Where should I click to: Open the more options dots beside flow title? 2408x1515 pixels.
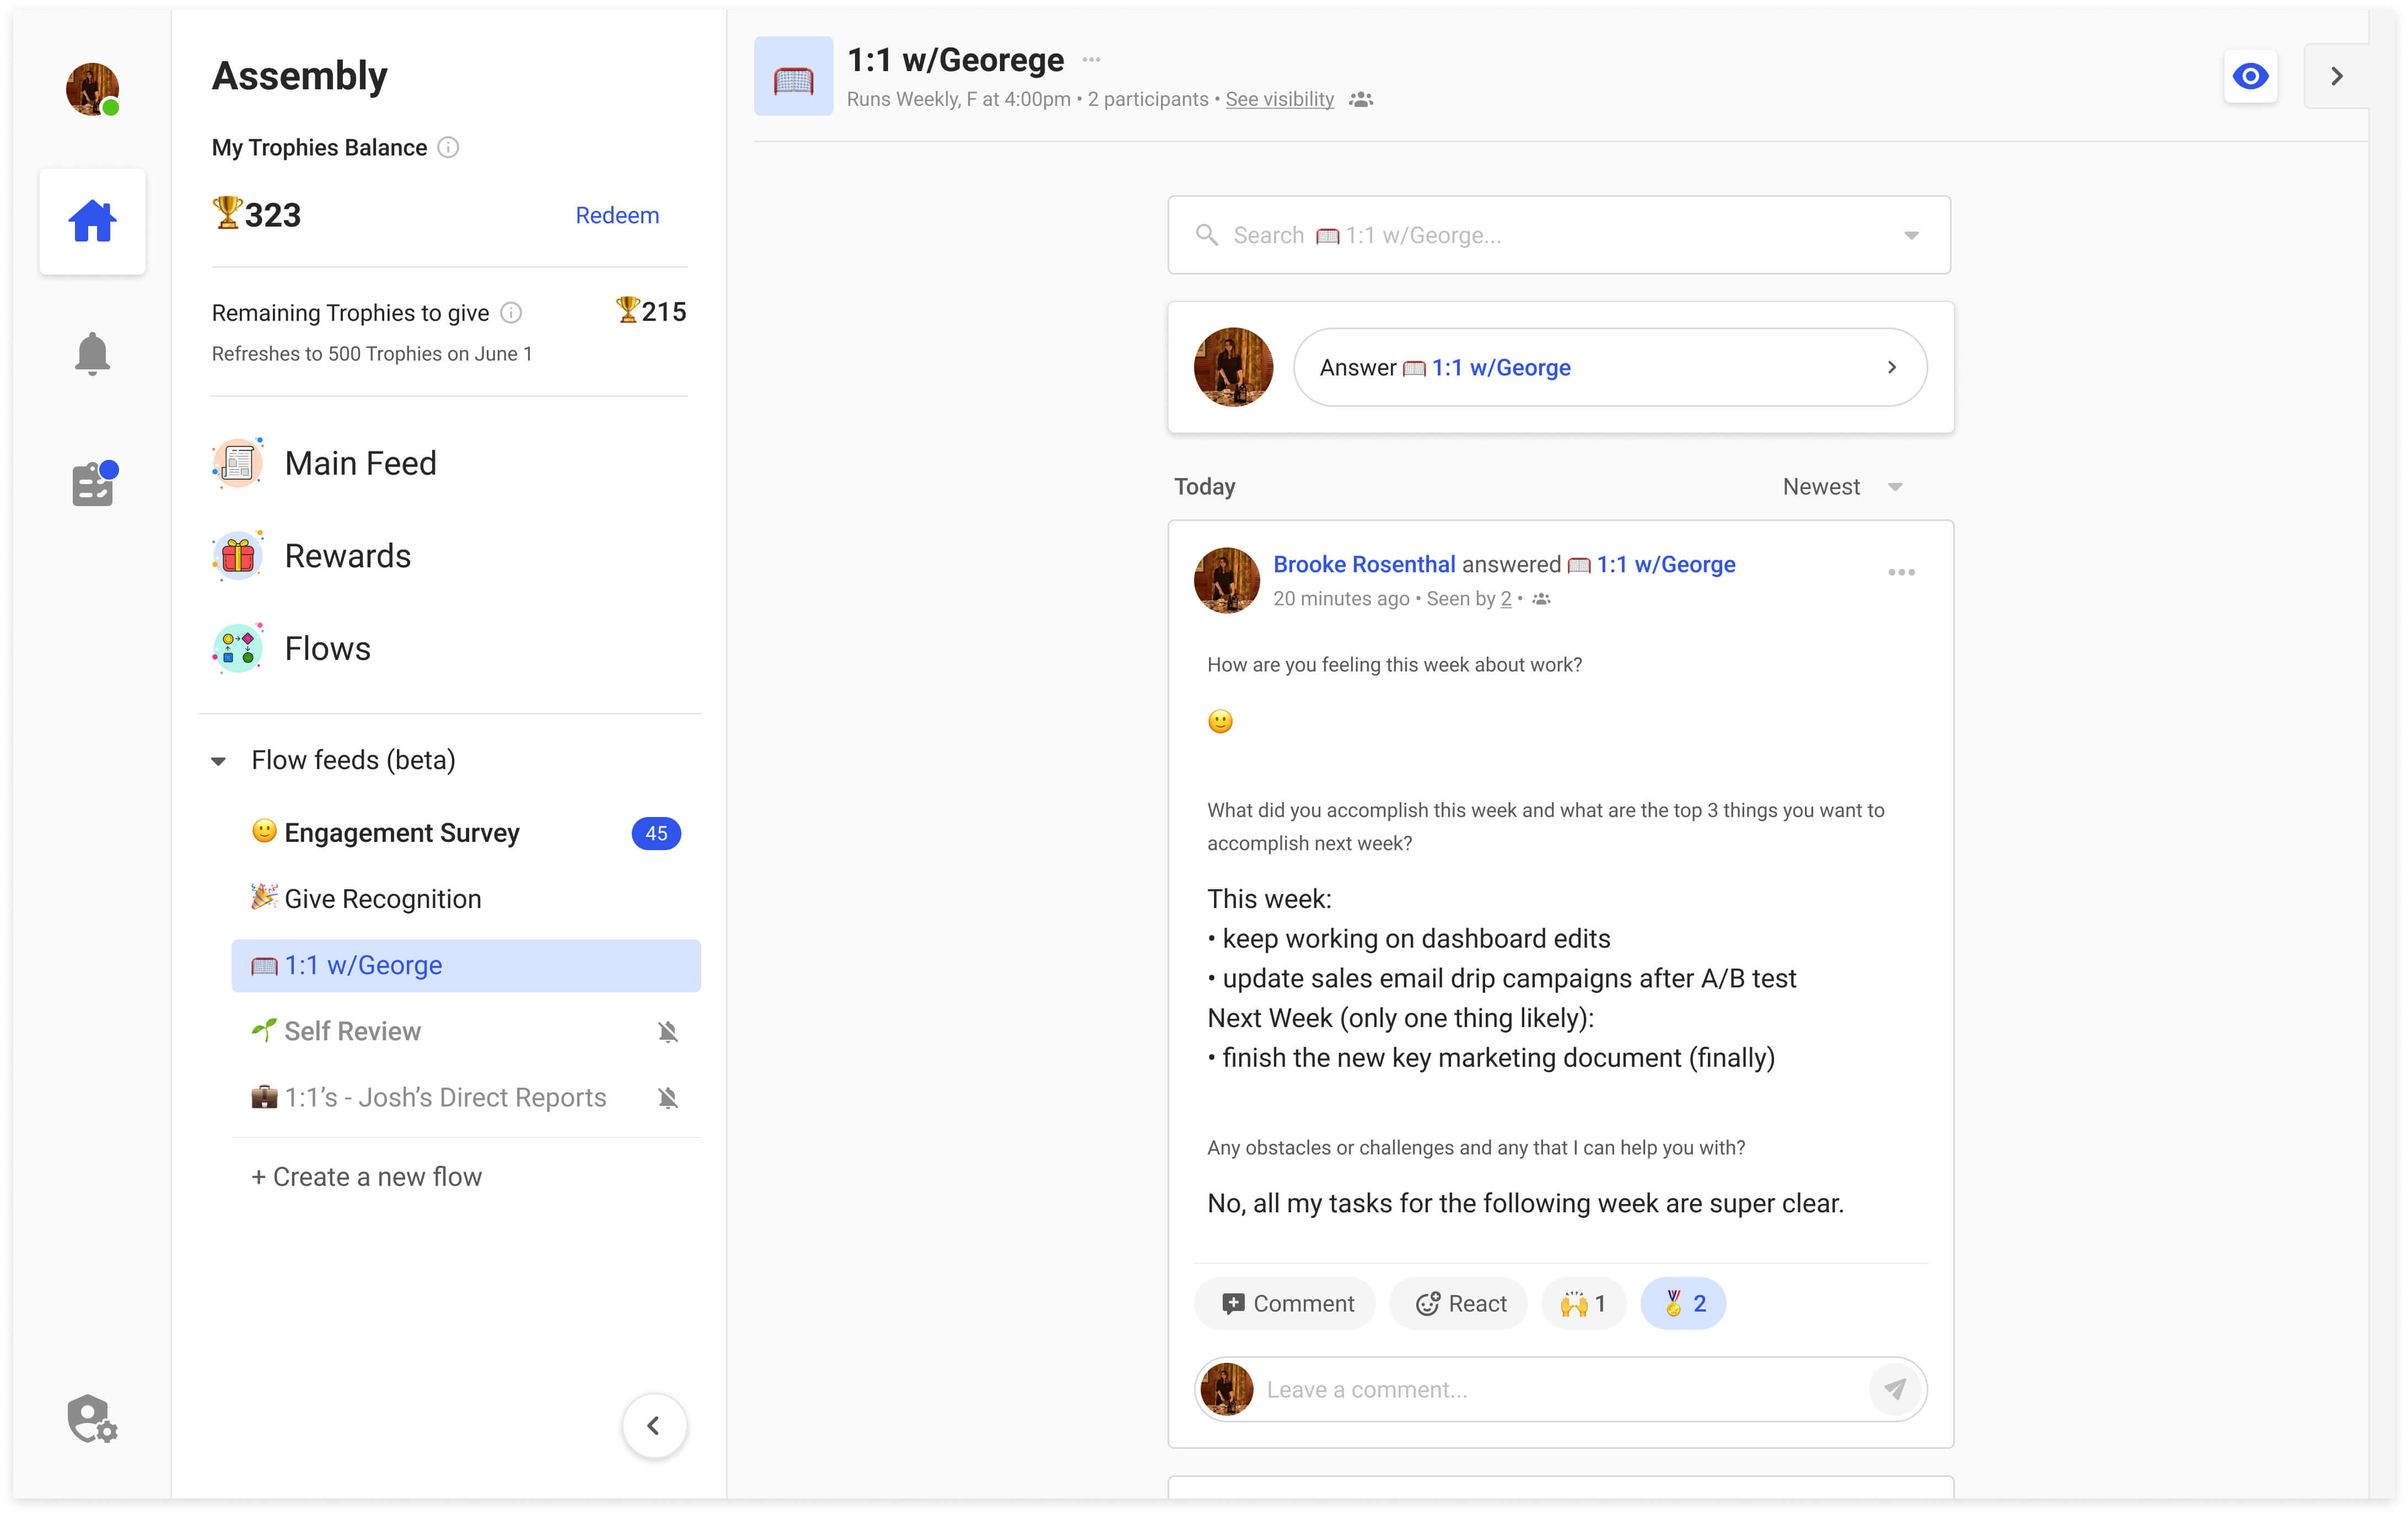coord(1091,60)
